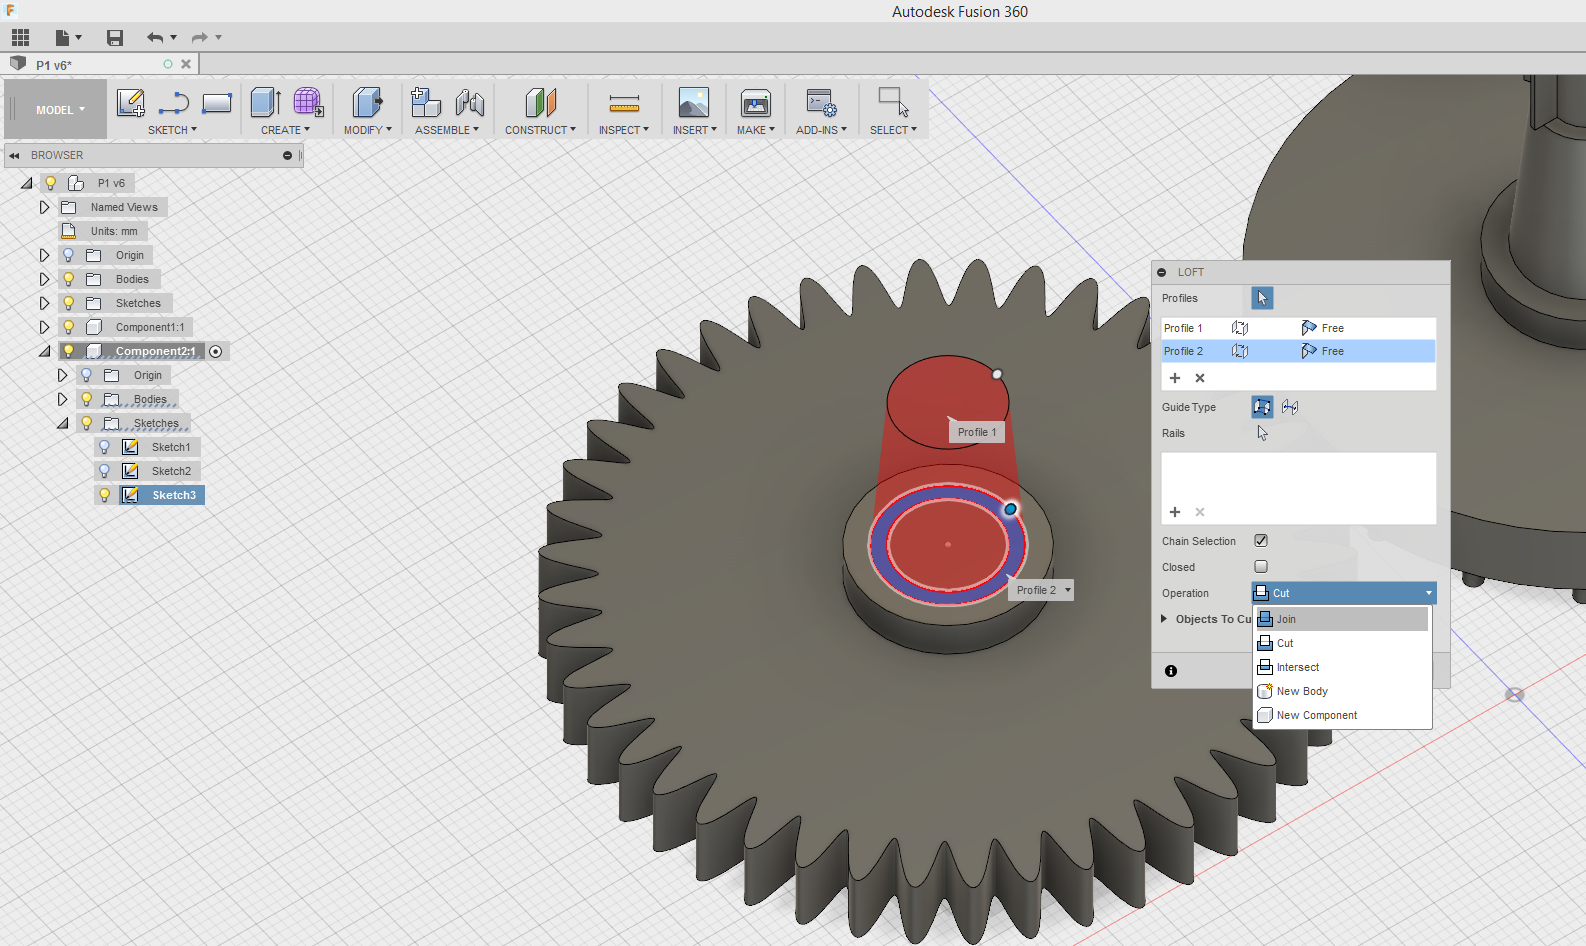The height and width of the screenshot is (946, 1586).
Task: Choose Join from Operation list
Action: pyautogui.click(x=1342, y=619)
